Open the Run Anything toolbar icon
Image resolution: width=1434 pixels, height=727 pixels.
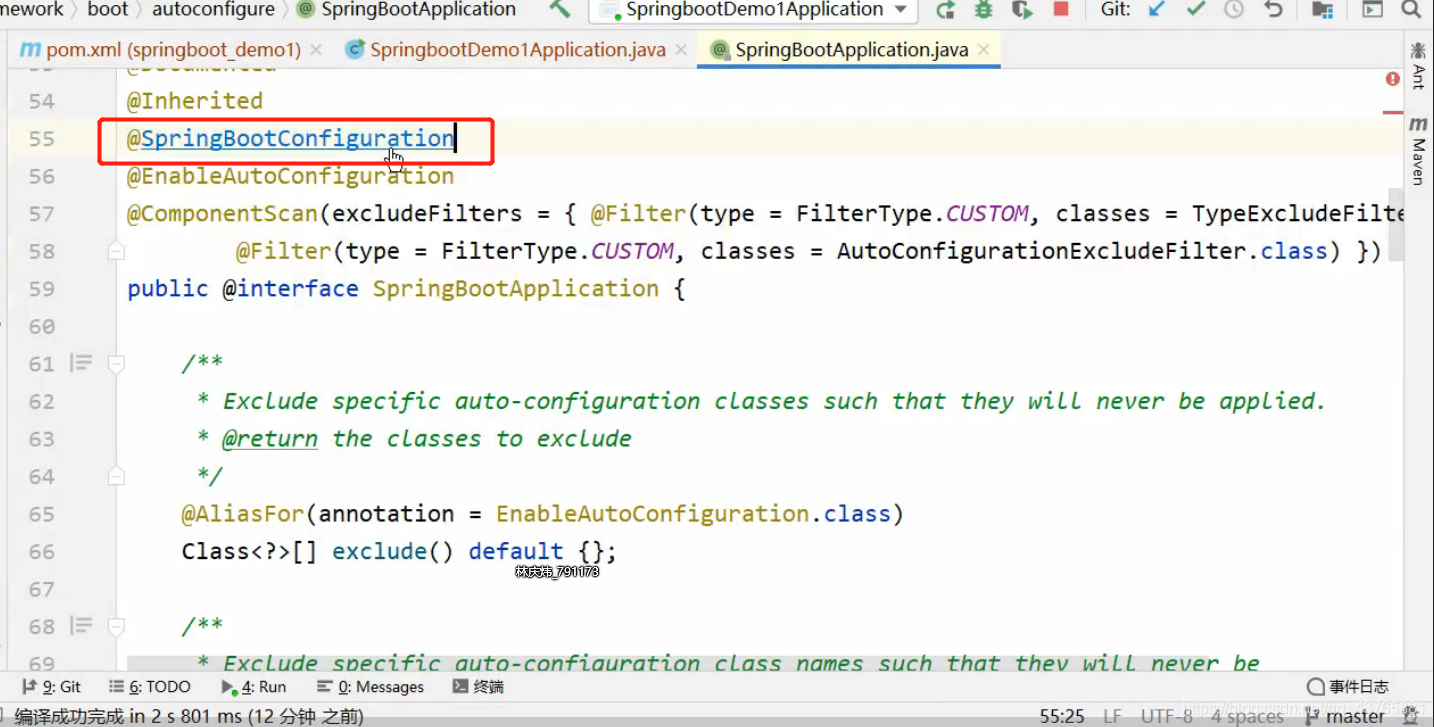pyautogui.click(x=1373, y=10)
